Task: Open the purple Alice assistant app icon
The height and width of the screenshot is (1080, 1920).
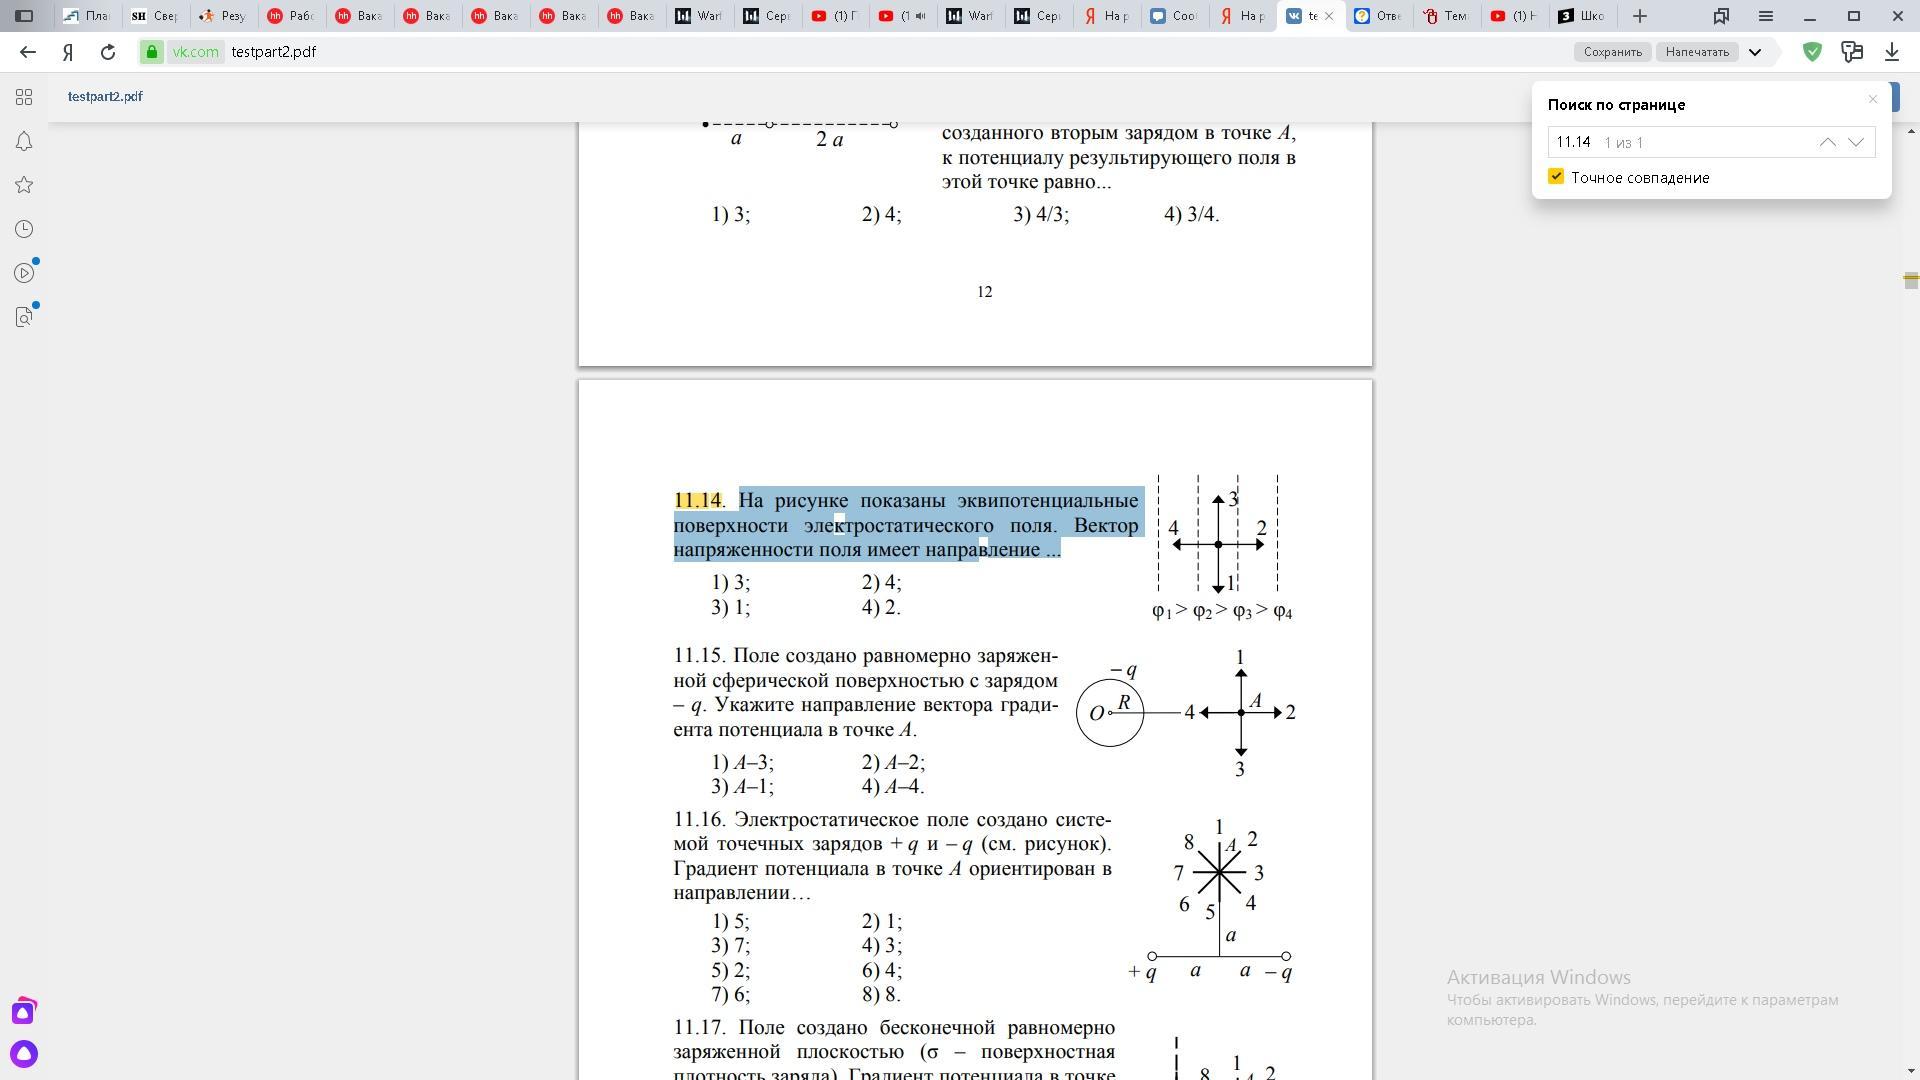Action: coord(24,1012)
